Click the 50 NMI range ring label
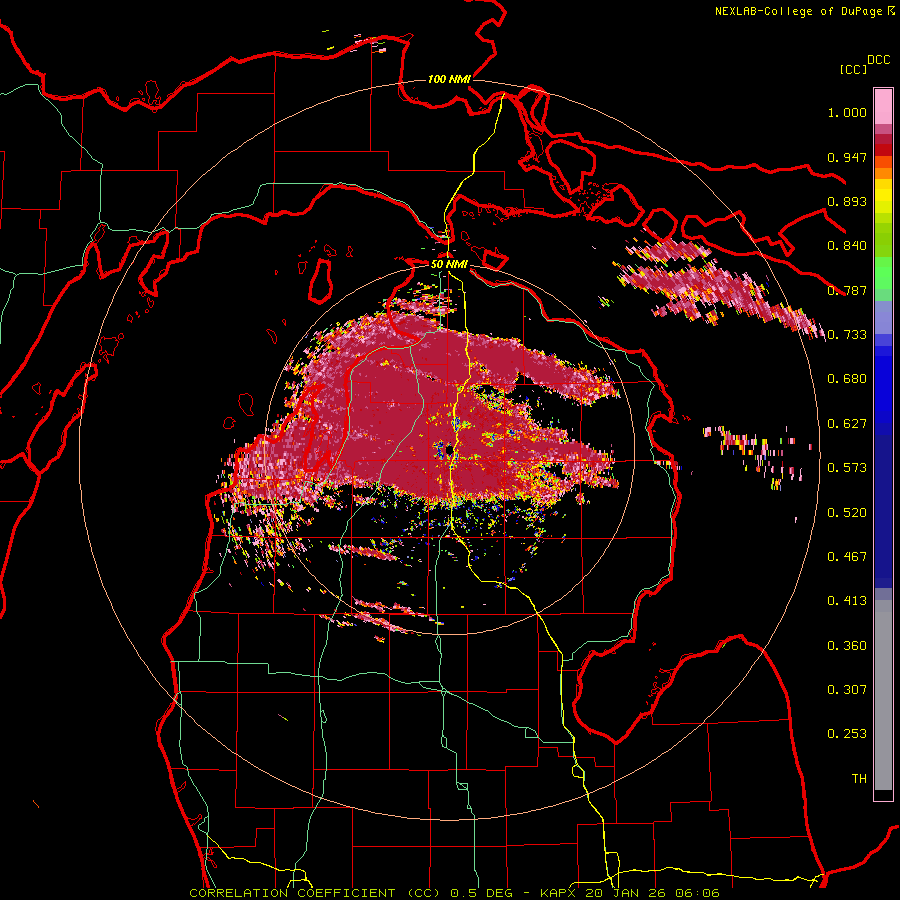This screenshot has height=900, width=900. 449,264
